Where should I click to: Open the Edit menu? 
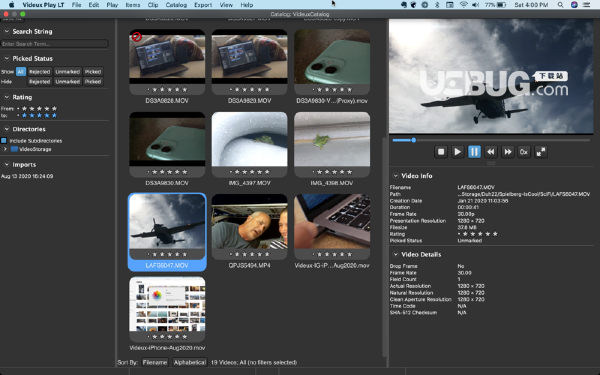[x=94, y=5]
